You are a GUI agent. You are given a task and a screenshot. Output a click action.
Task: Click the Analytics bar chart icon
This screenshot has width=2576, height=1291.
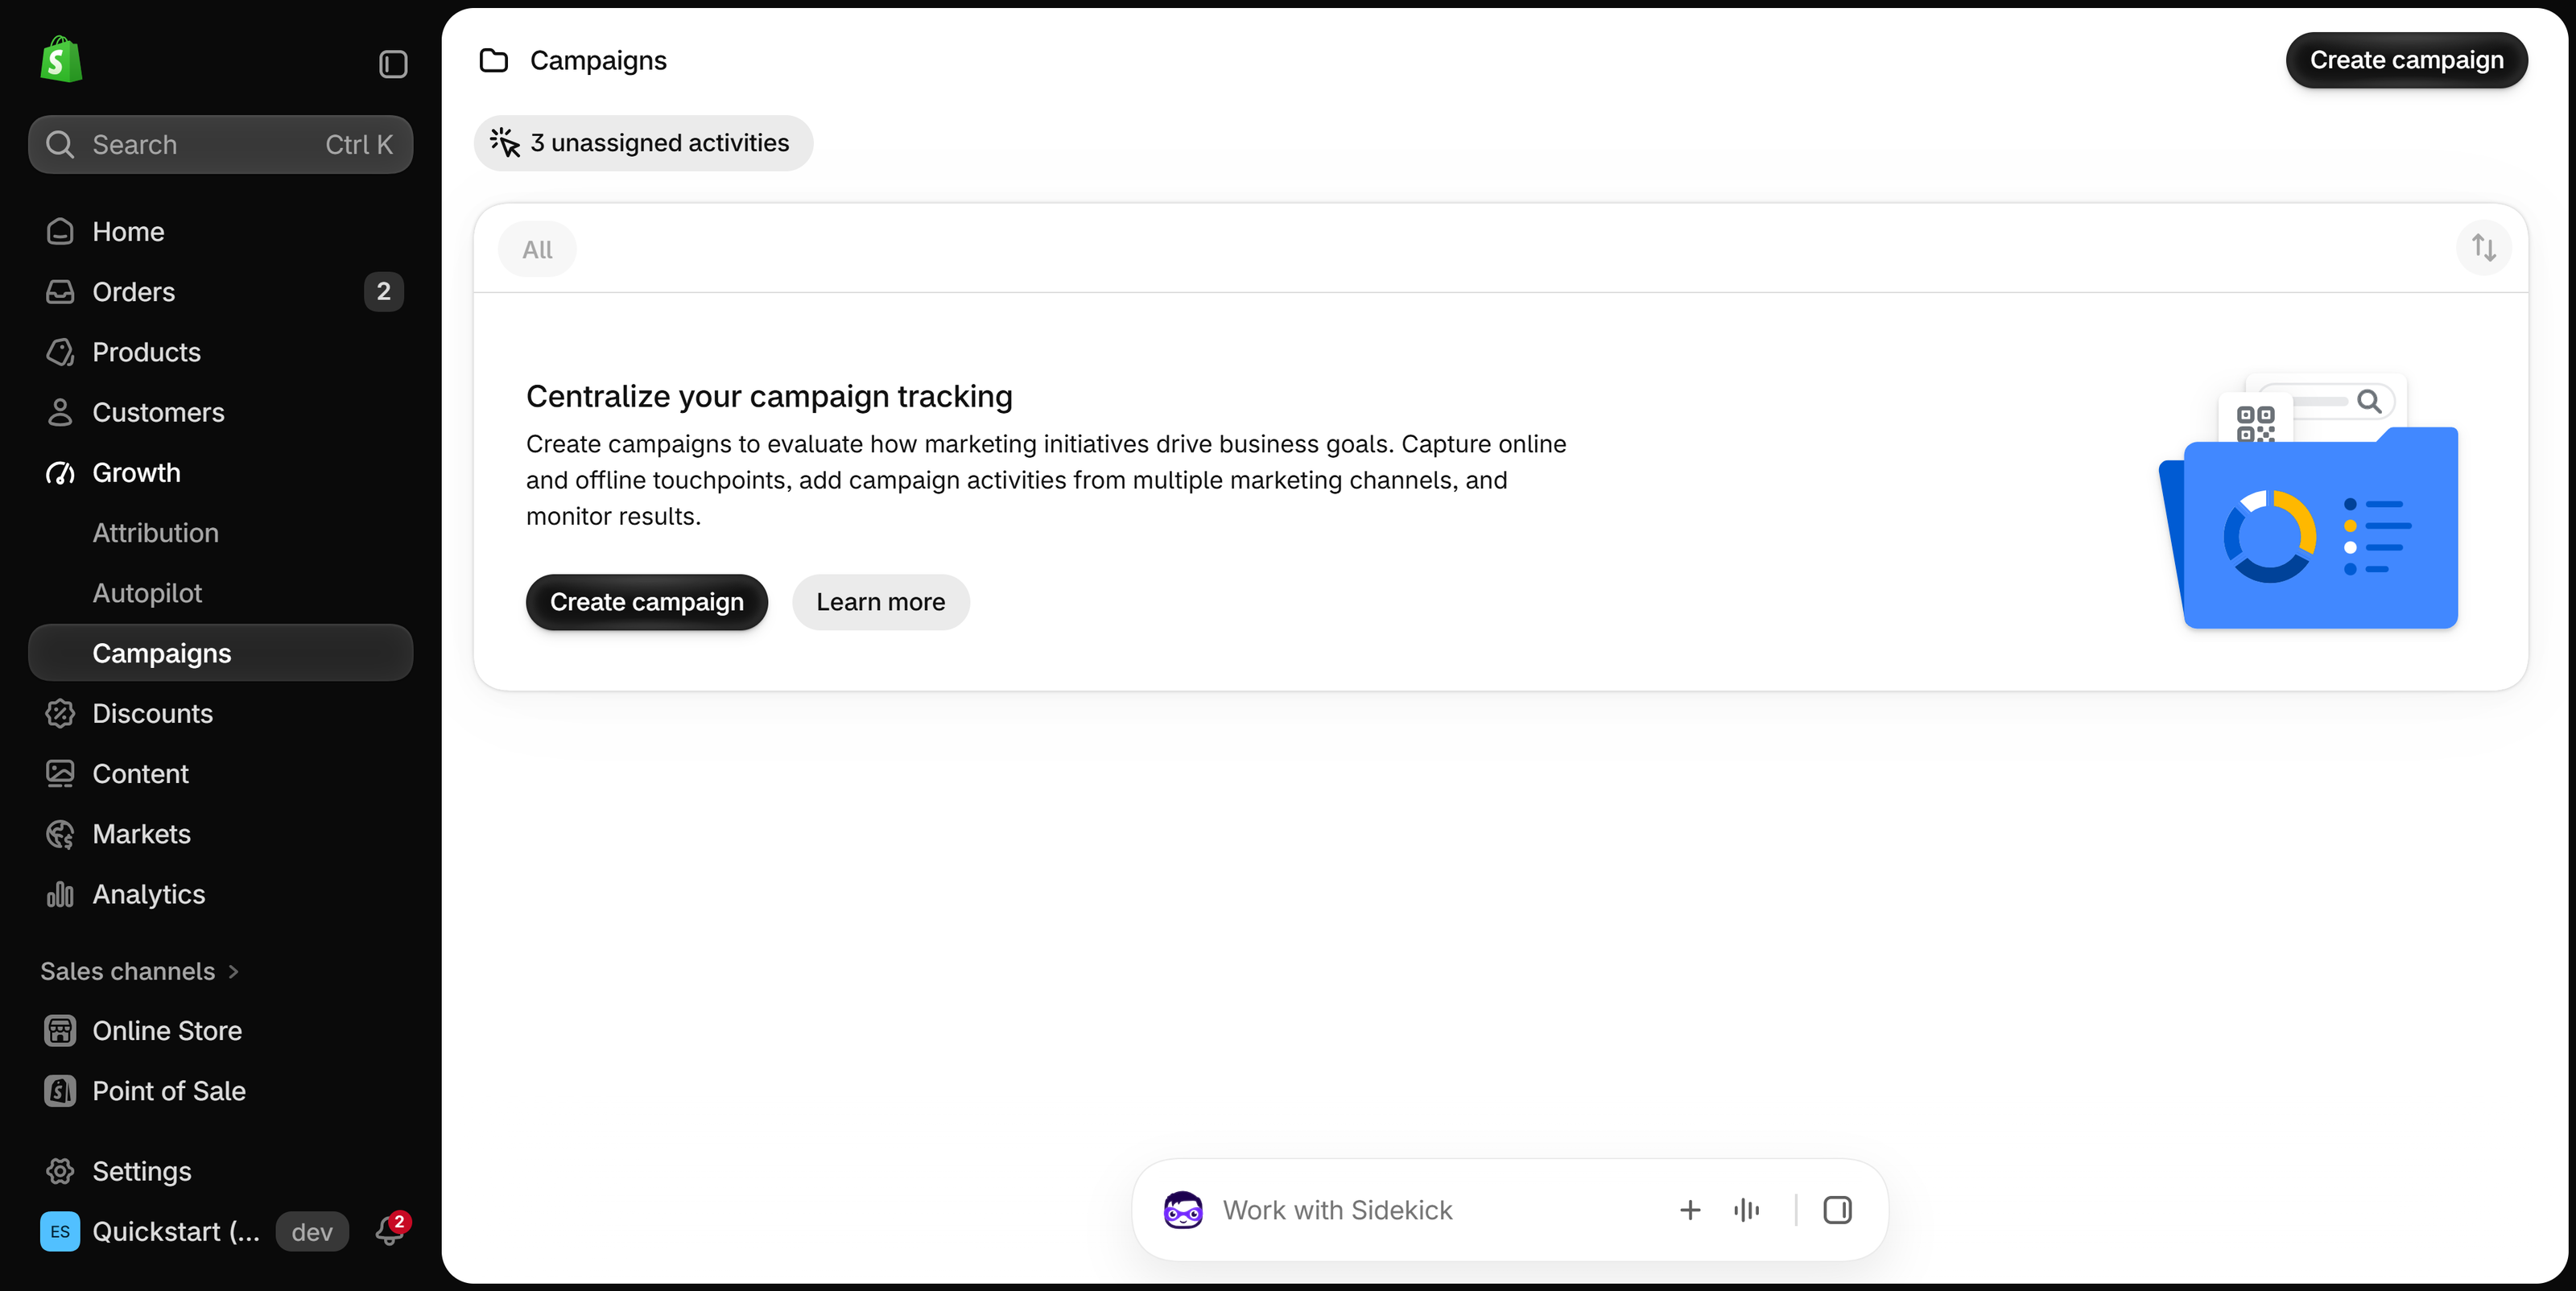pos(60,894)
